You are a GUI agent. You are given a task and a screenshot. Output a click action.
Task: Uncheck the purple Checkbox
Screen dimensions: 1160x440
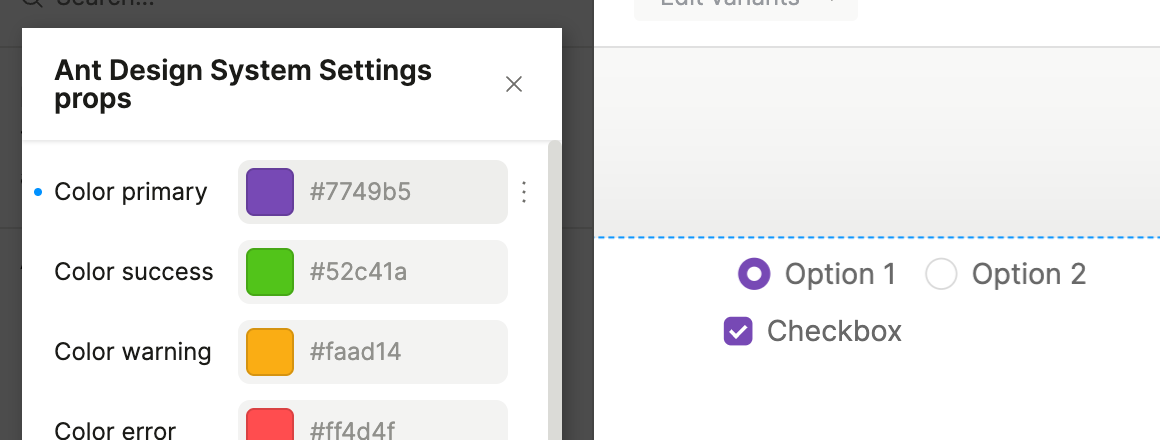coord(738,331)
